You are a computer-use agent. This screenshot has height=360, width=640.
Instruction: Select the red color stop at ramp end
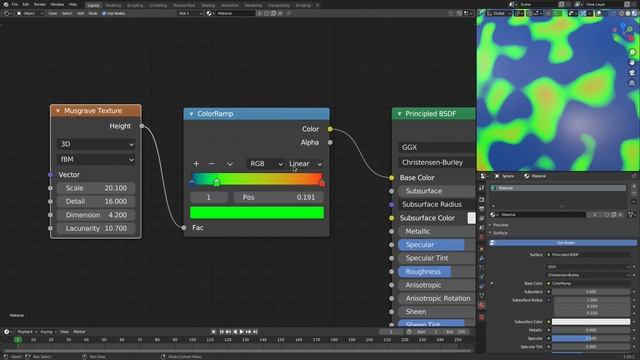point(322,182)
